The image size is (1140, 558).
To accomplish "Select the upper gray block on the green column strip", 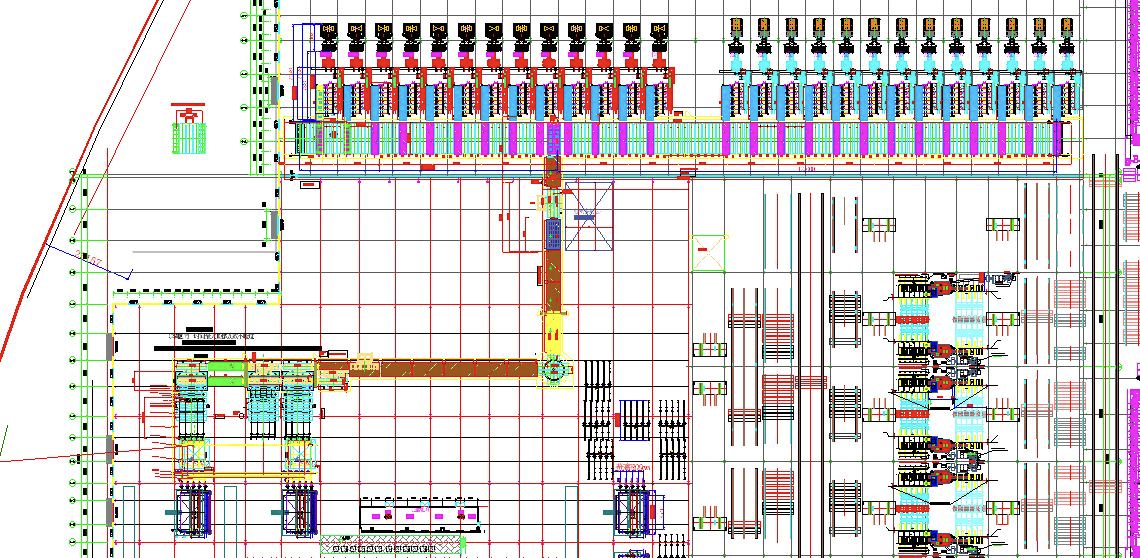I will [273, 89].
